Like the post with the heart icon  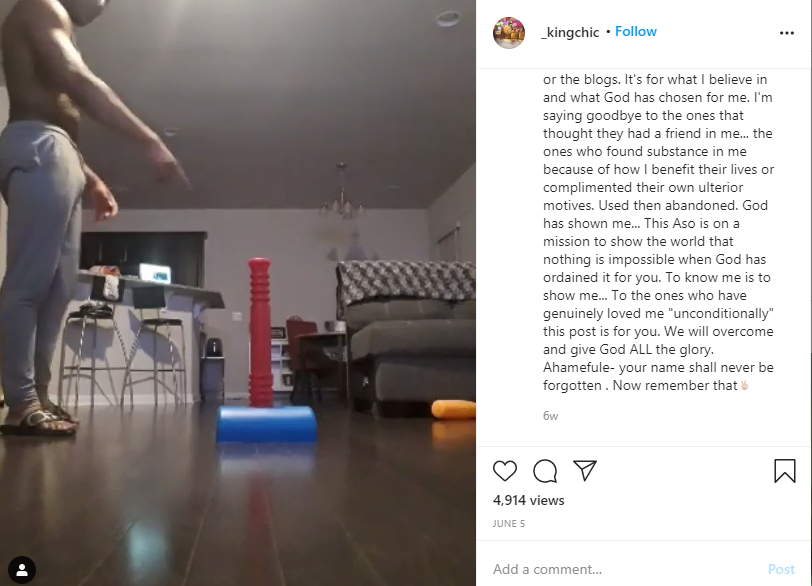pos(505,471)
